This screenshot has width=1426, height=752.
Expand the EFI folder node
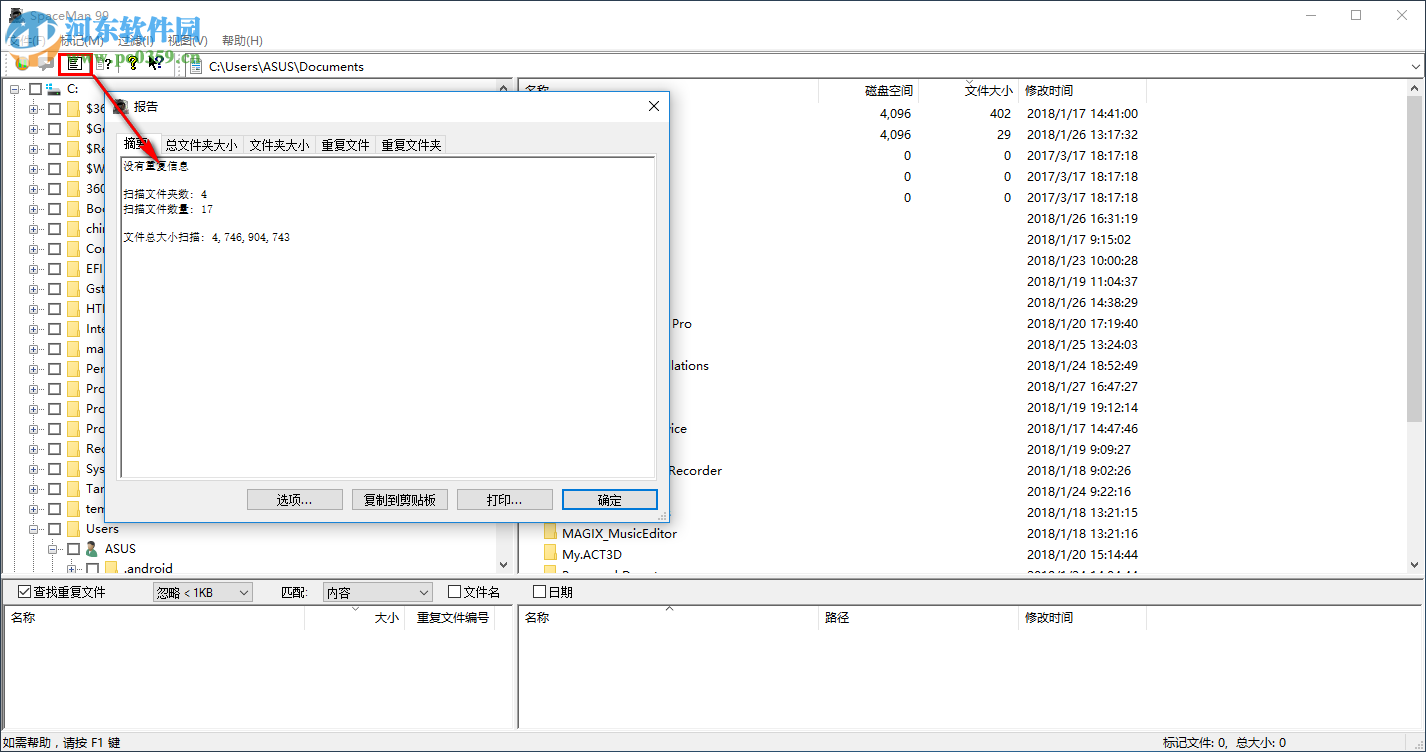pos(34,269)
